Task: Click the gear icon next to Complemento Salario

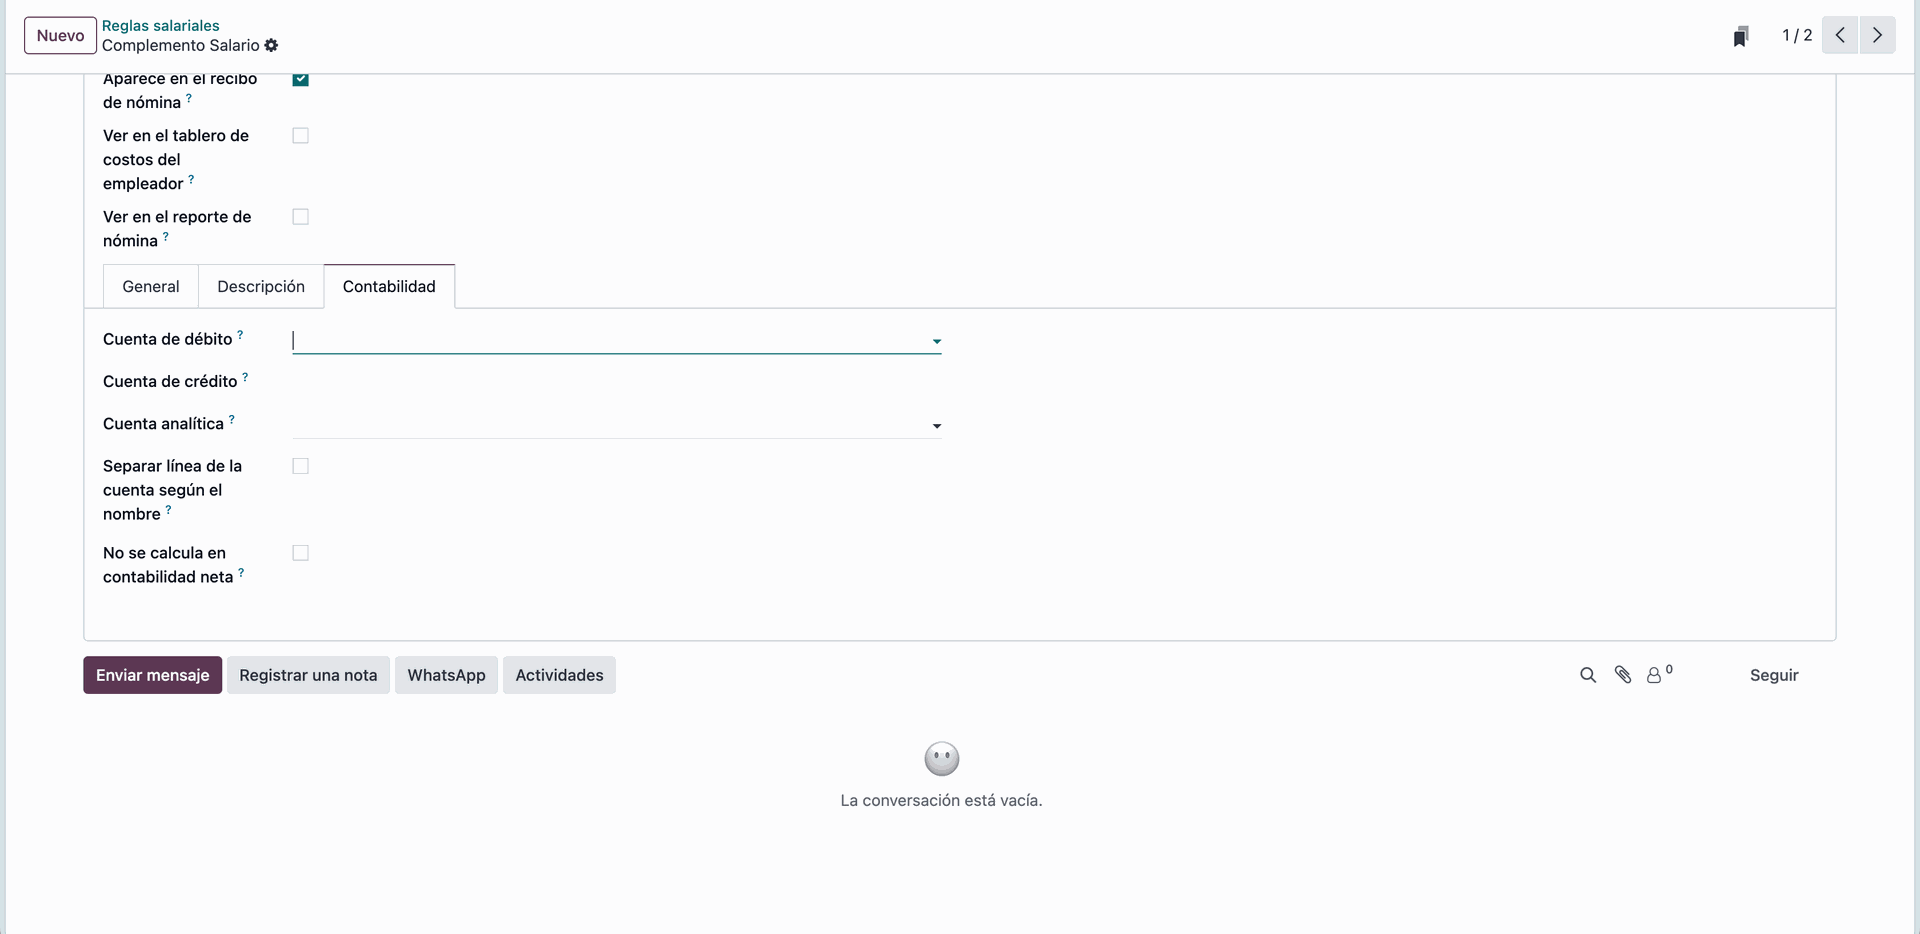Action: 271,46
